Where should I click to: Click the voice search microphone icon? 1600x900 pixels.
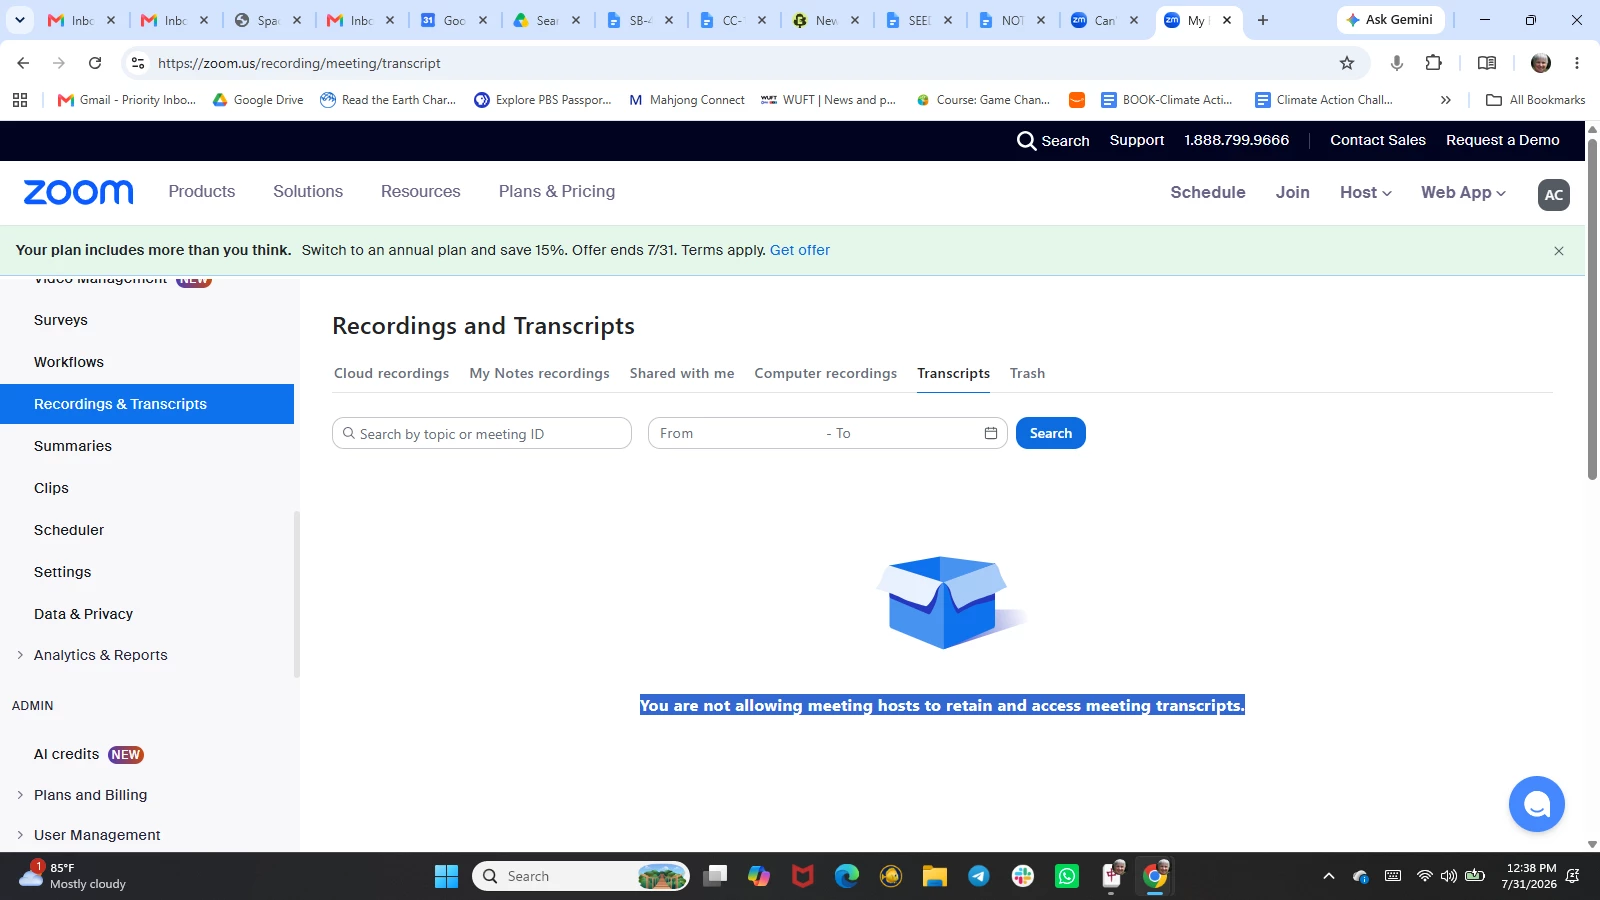(1397, 63)
